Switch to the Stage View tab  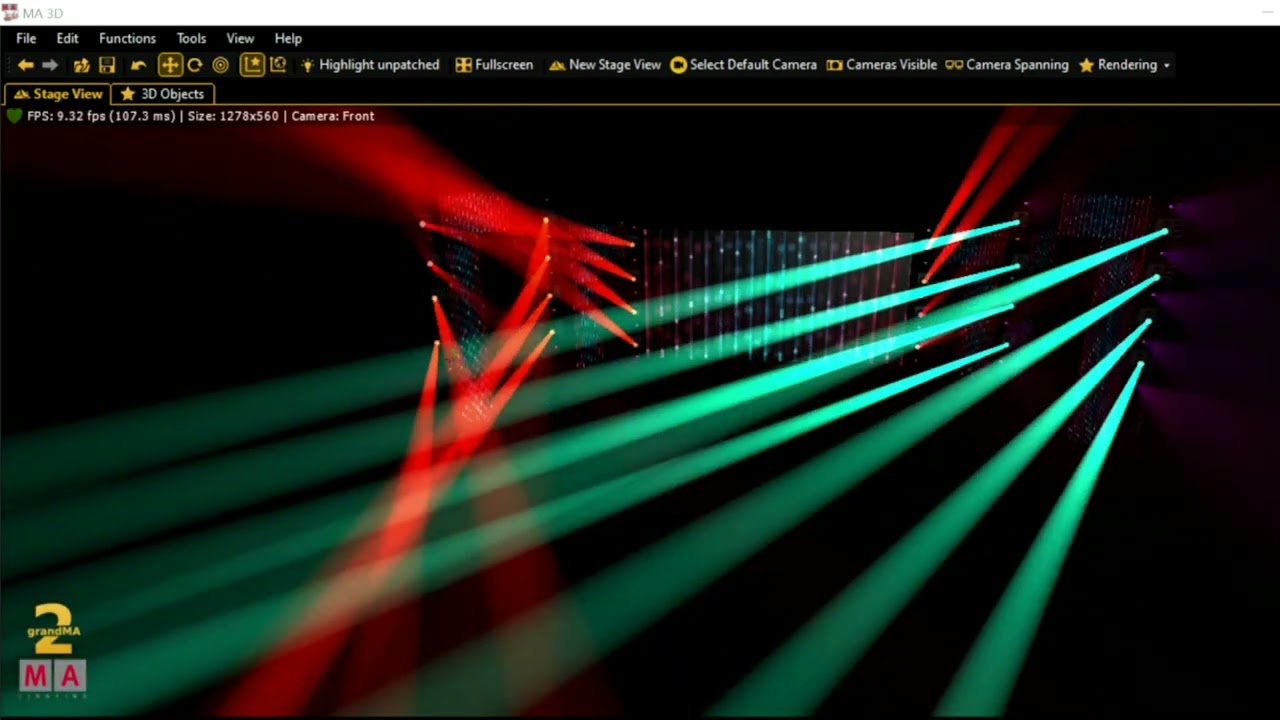[58, 94]
